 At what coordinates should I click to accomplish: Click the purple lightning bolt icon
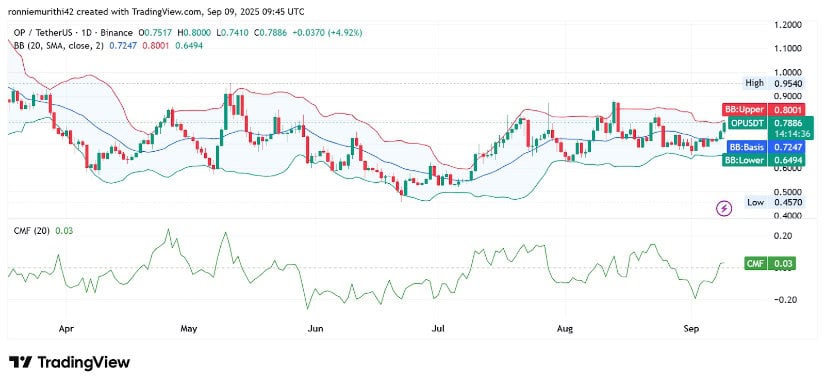(725, 208)
